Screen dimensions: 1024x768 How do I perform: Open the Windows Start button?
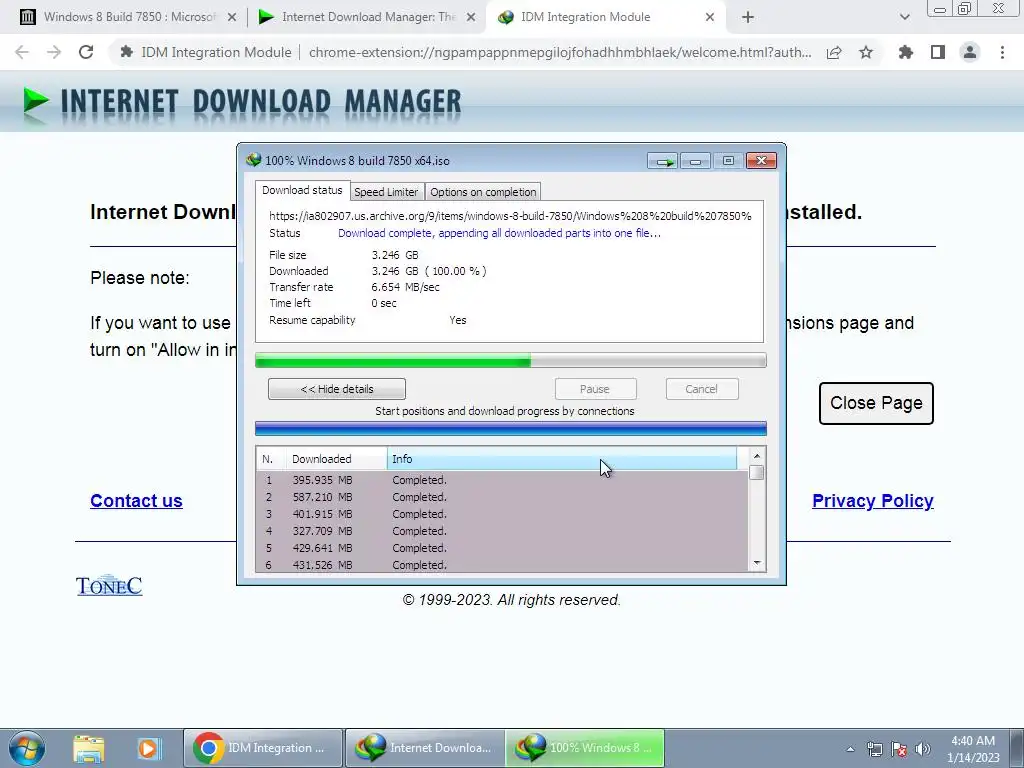tap(27, 748)
